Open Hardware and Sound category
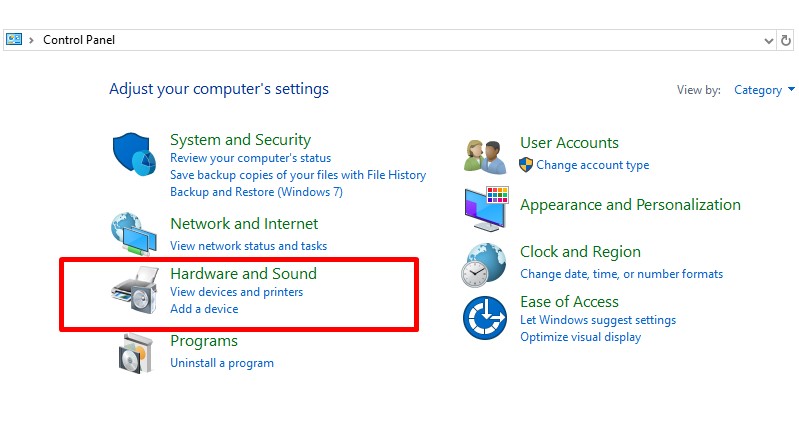799x437 pixels. pos(243,274)
